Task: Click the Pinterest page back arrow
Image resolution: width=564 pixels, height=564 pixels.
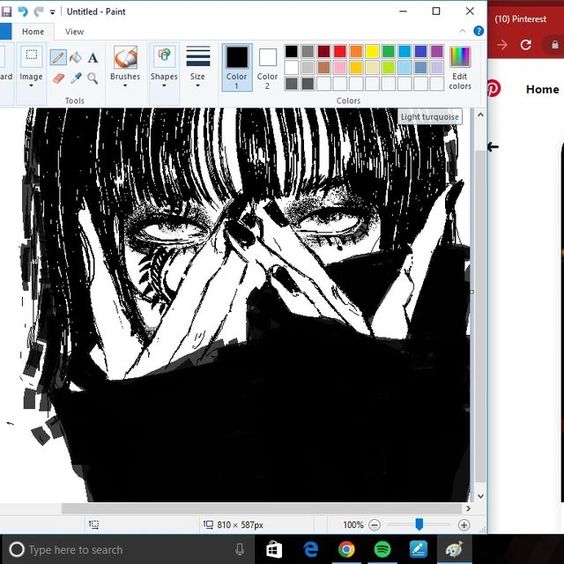Action: (493, 146)
